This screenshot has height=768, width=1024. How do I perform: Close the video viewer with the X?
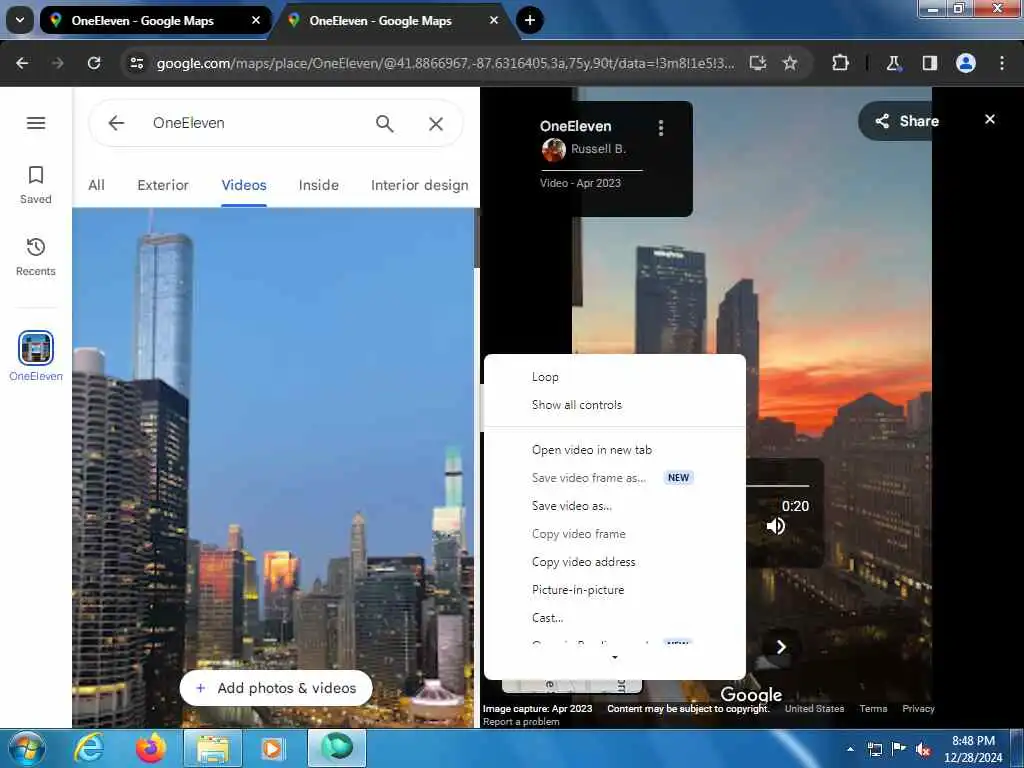[x=990, y=120]
